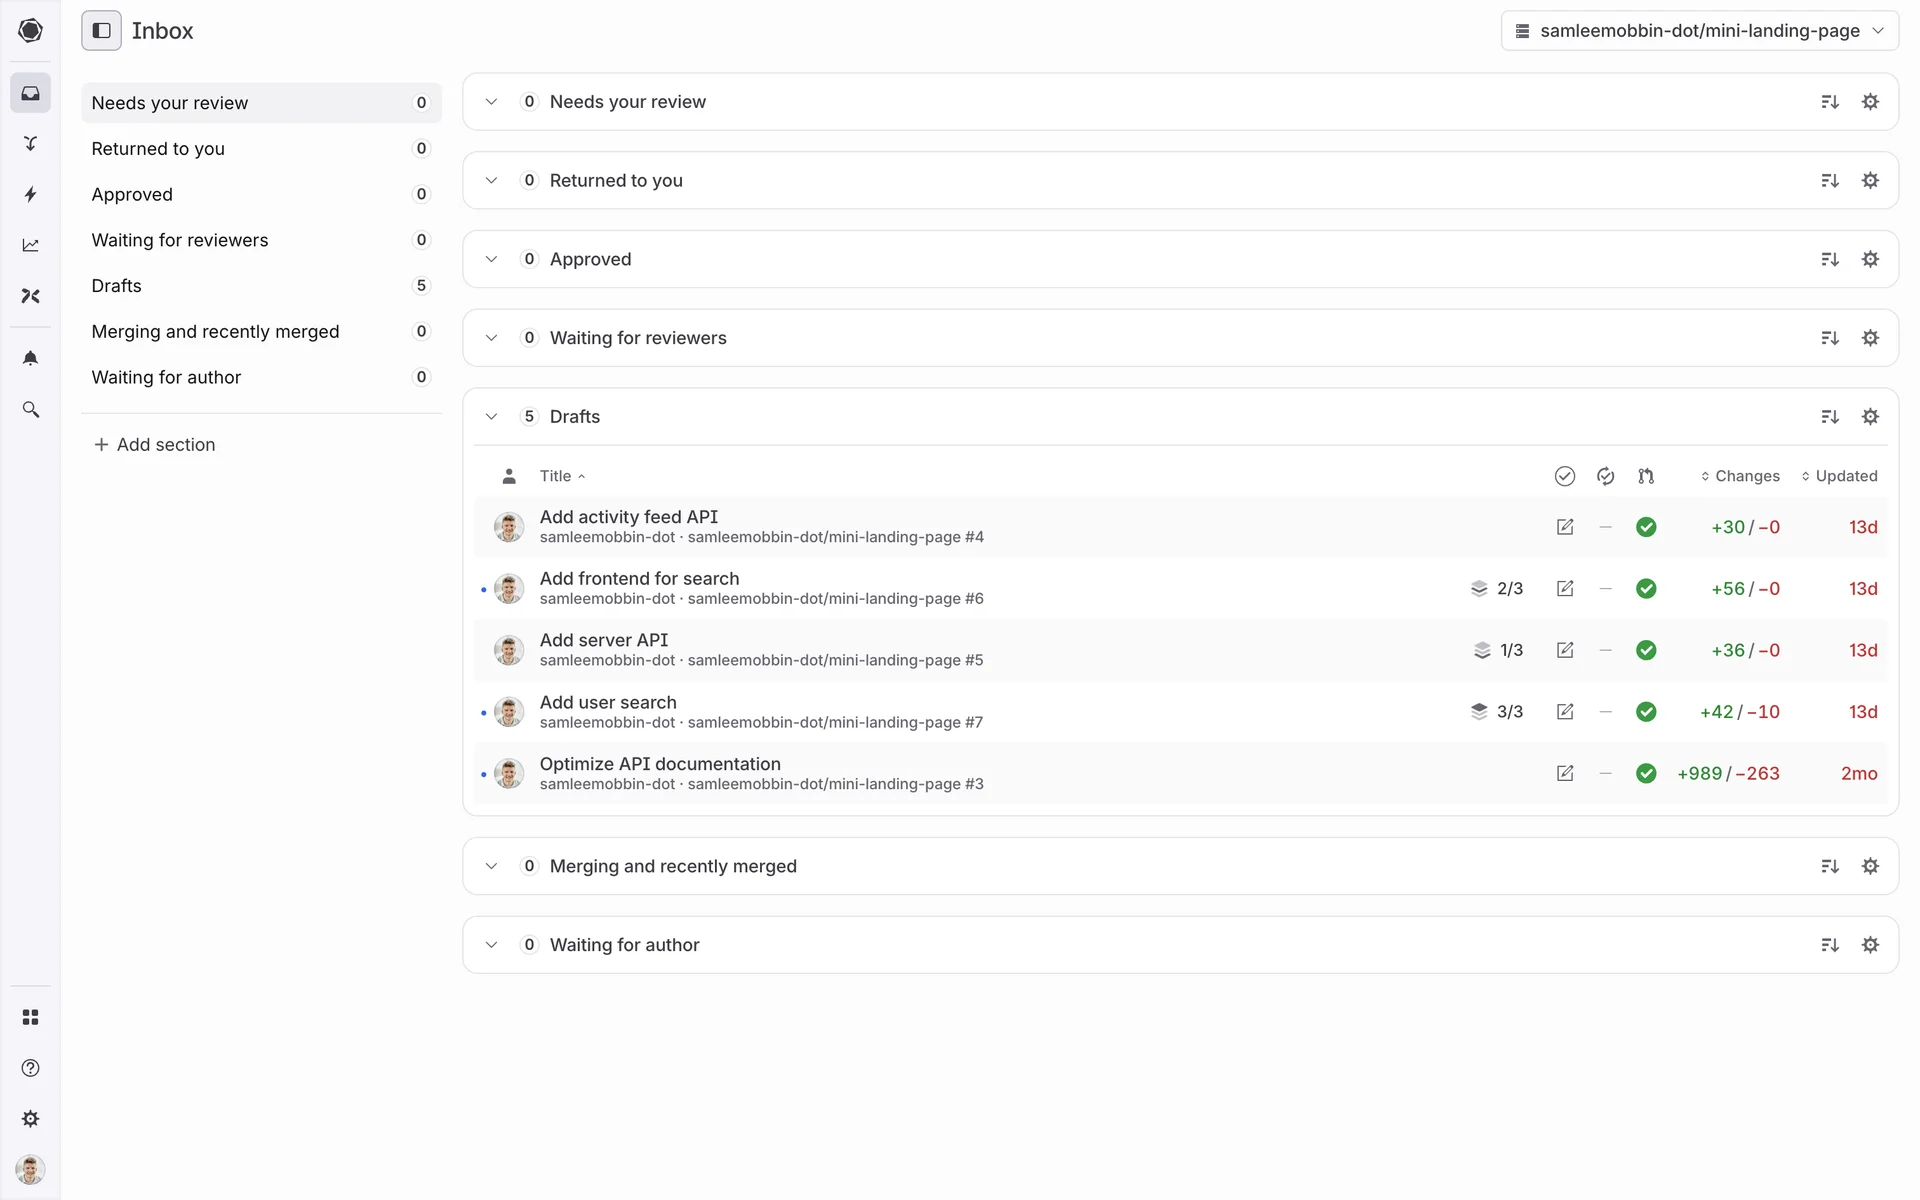Image resolution: width=1920 pixels, height=1200 pixels.
Task: Toggle the sidebar panel button beside Inbox
Action: (x=101, y=31)
